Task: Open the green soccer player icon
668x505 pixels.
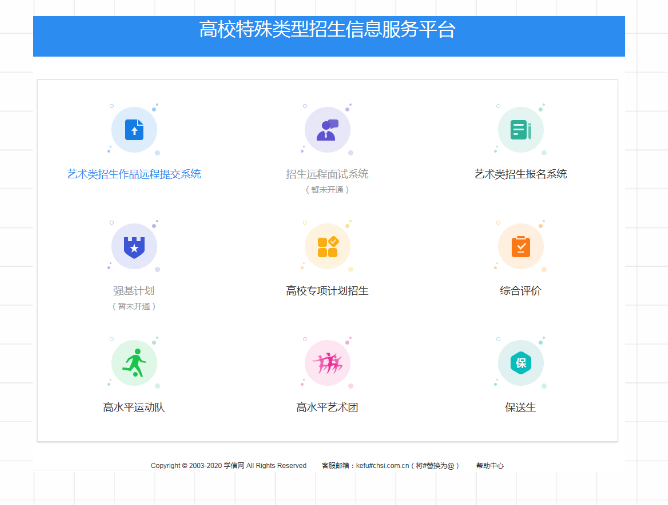Action: tap(134, 363)
